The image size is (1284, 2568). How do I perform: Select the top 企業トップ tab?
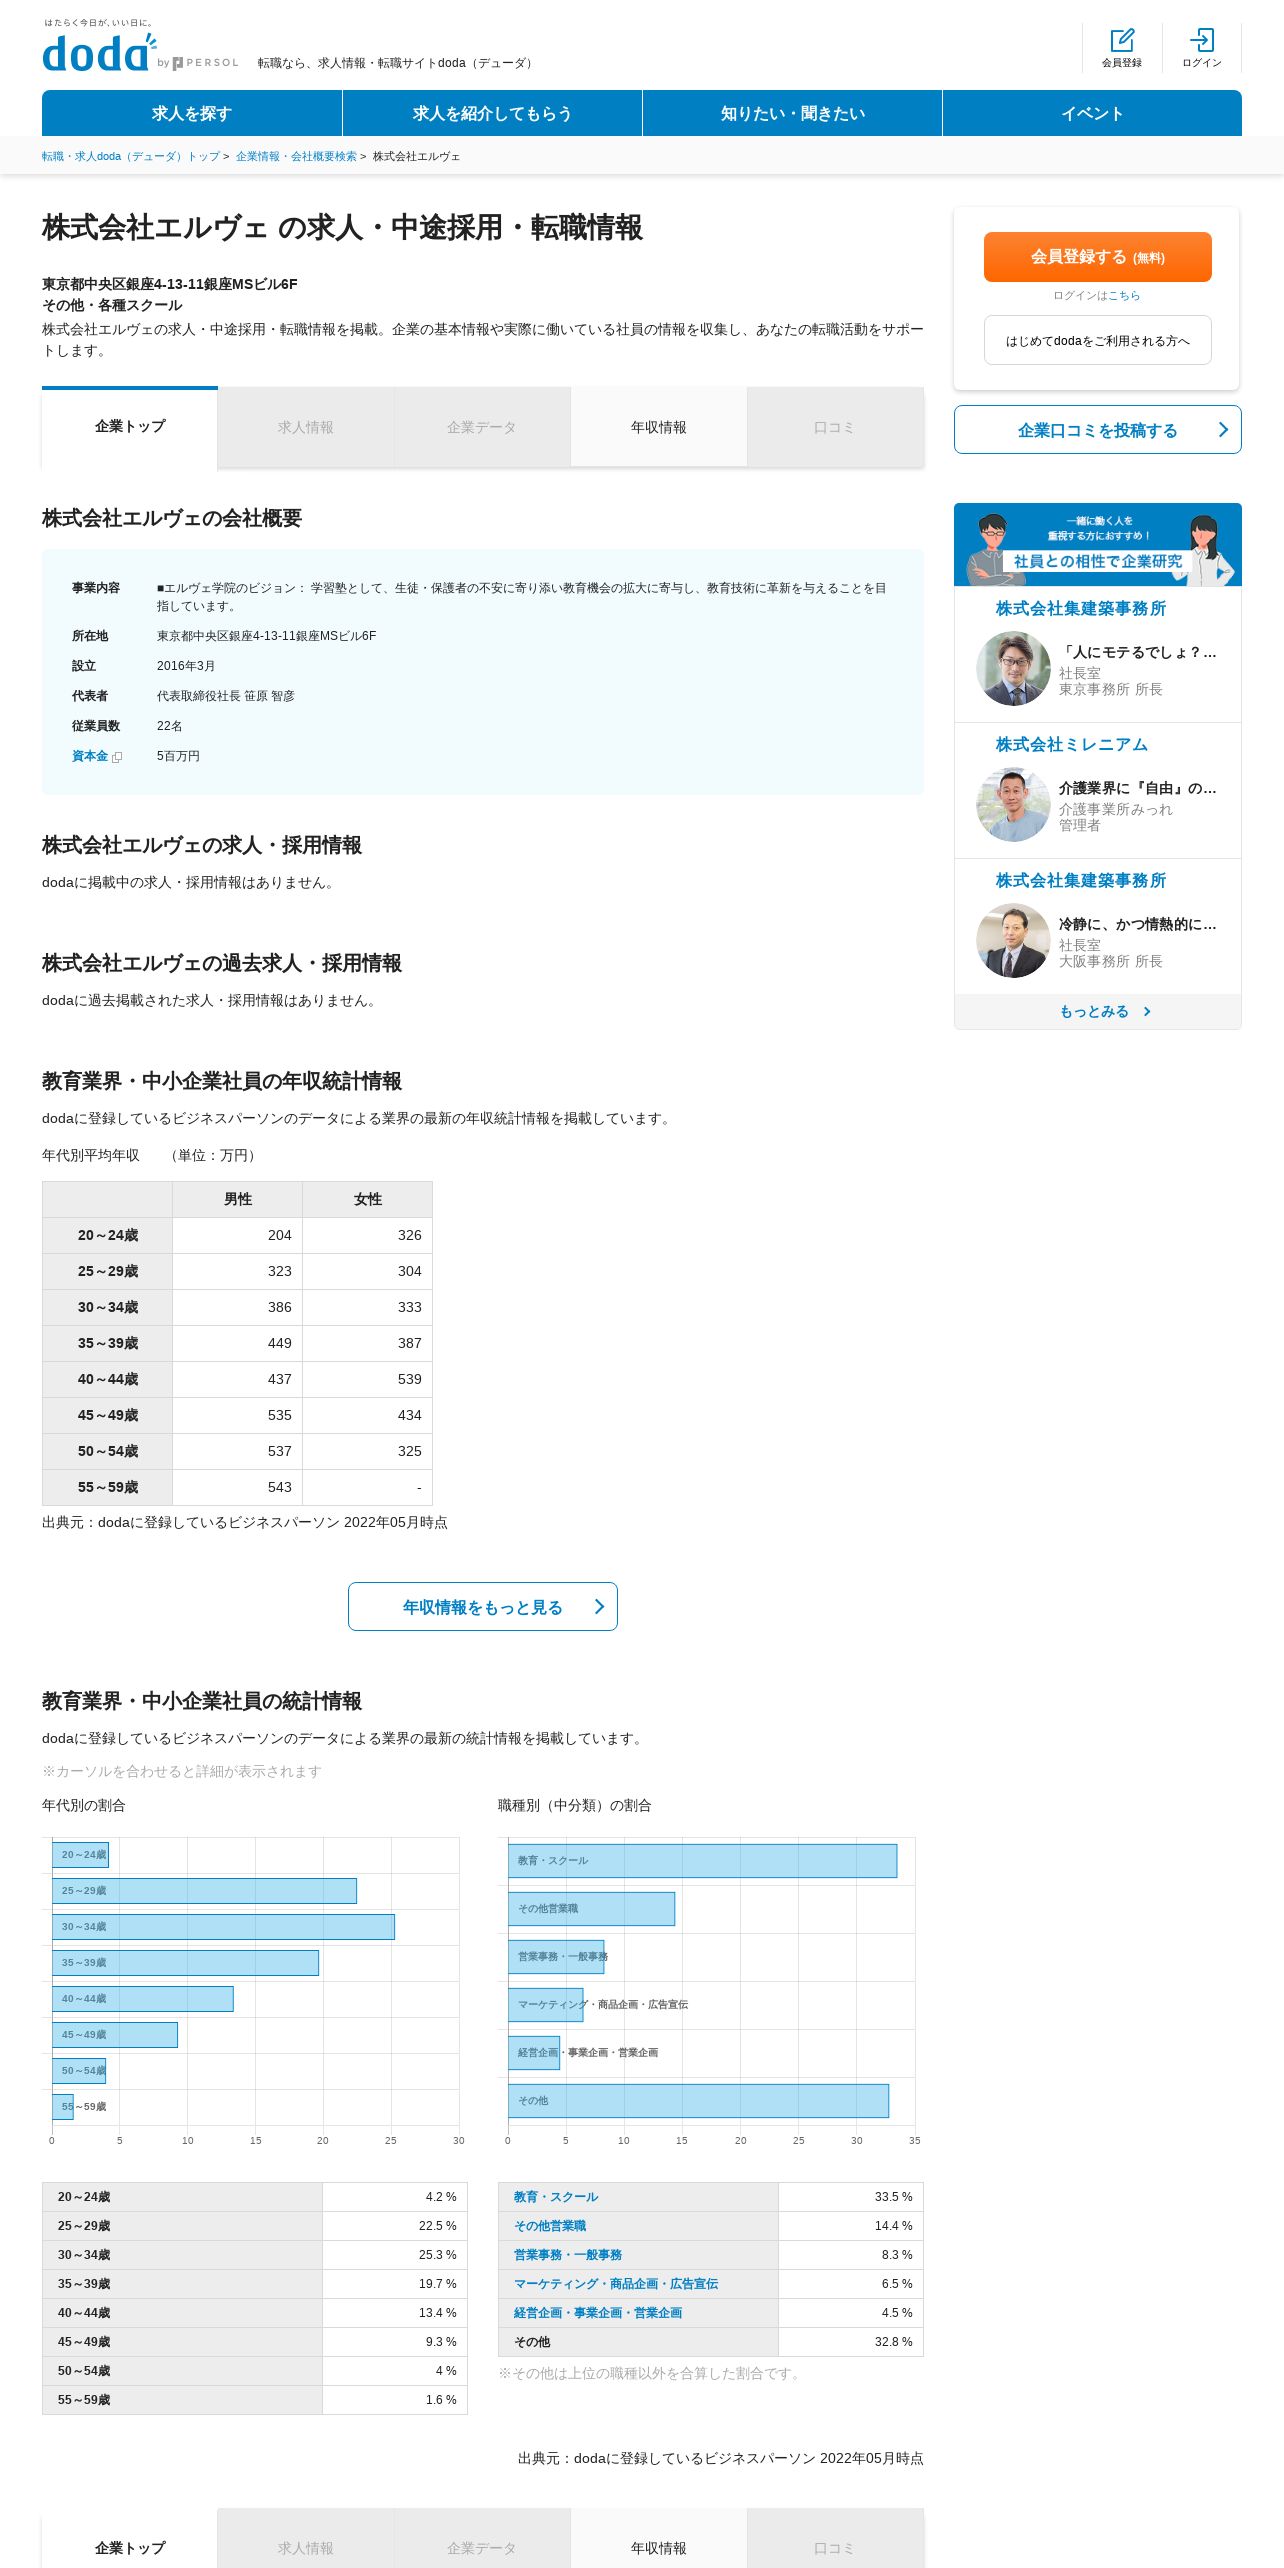pos(130,427)
